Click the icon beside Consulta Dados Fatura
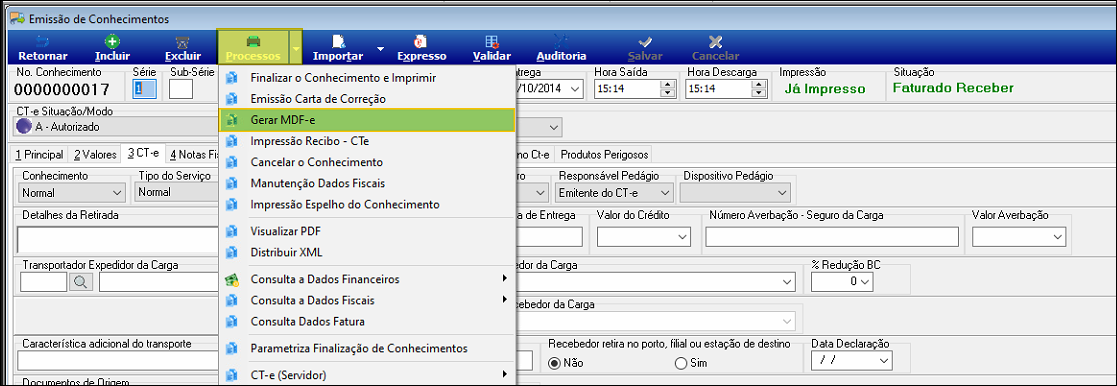1117x386 pixels. click(x=231, y=321)
